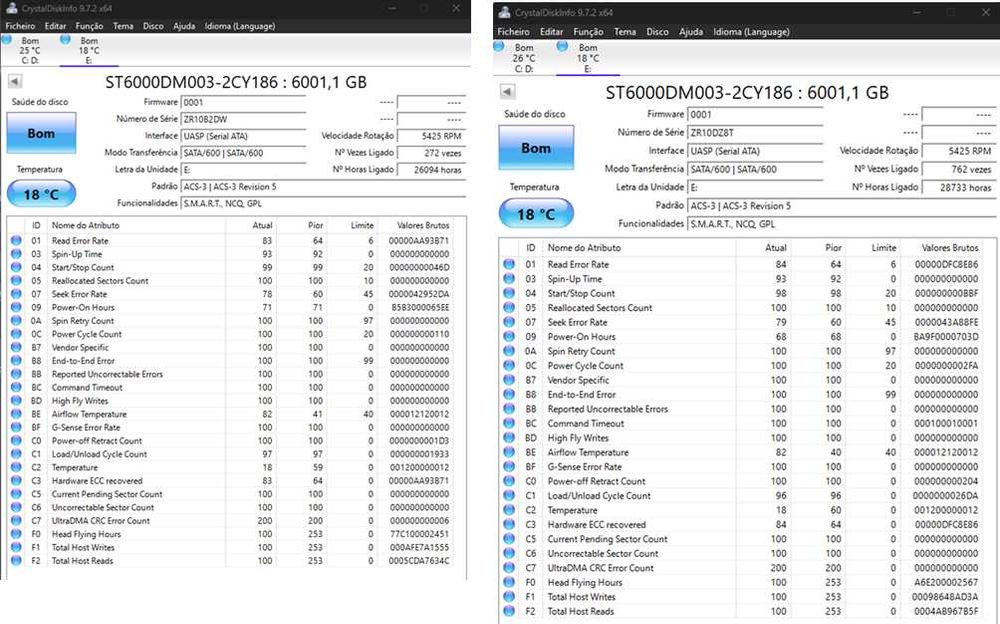
Task: Click Firmware field in left window
Action: click(x=244, y=102)
